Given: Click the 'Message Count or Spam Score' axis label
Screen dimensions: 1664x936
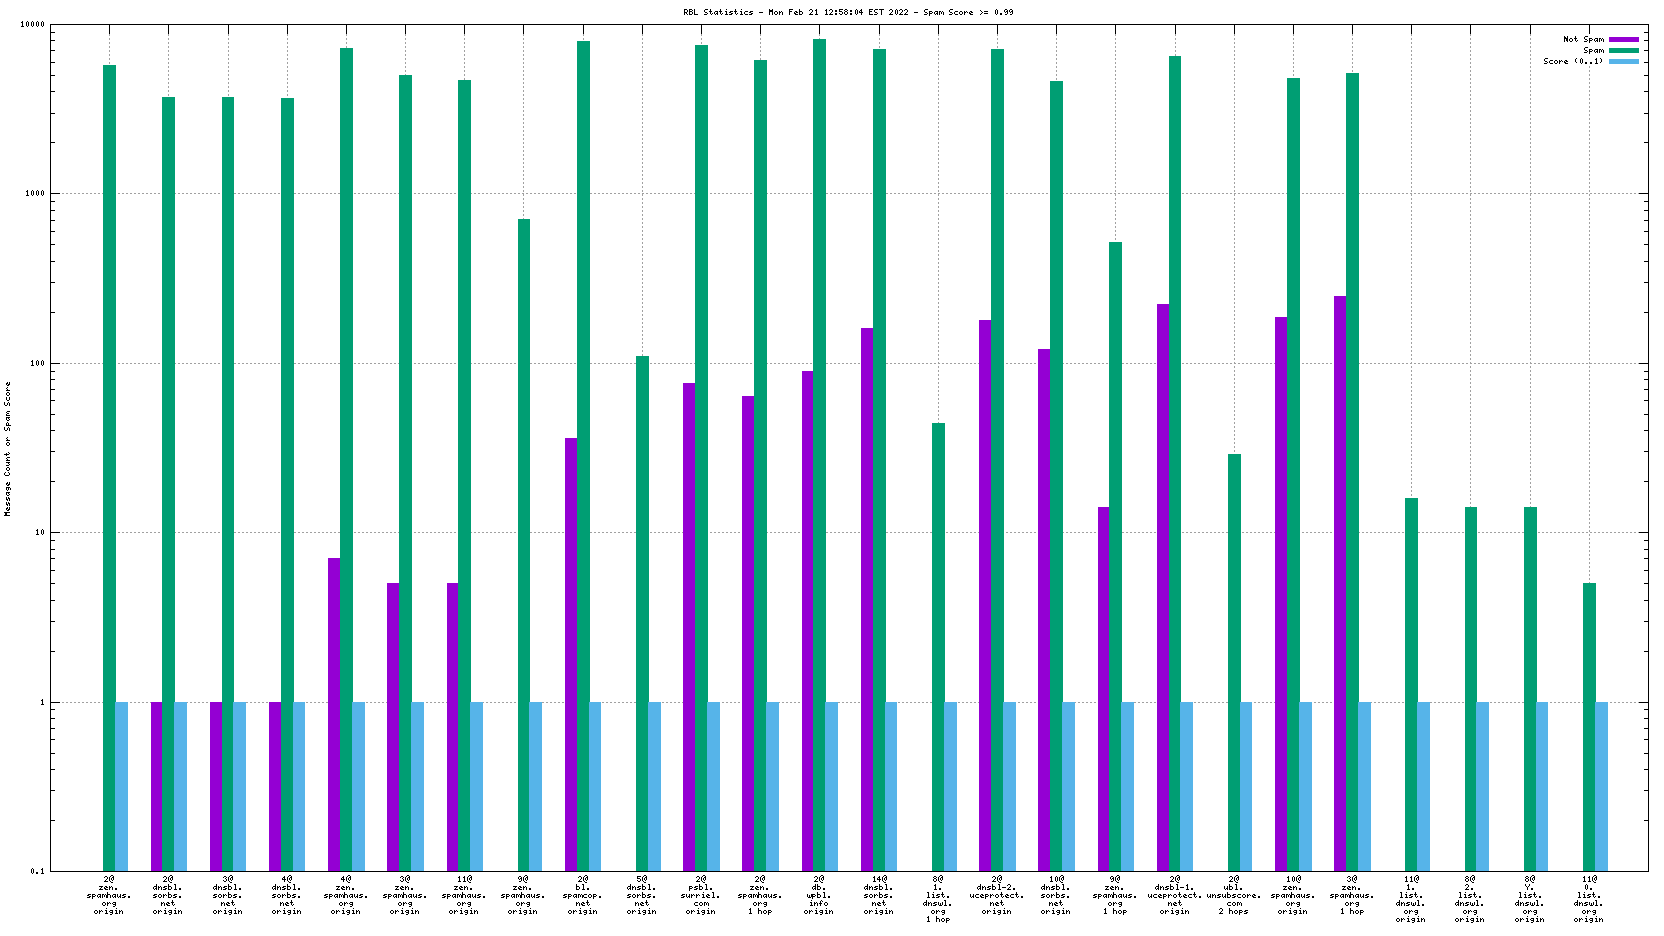Looking at the screenshot, I should [x=8, y=449].
